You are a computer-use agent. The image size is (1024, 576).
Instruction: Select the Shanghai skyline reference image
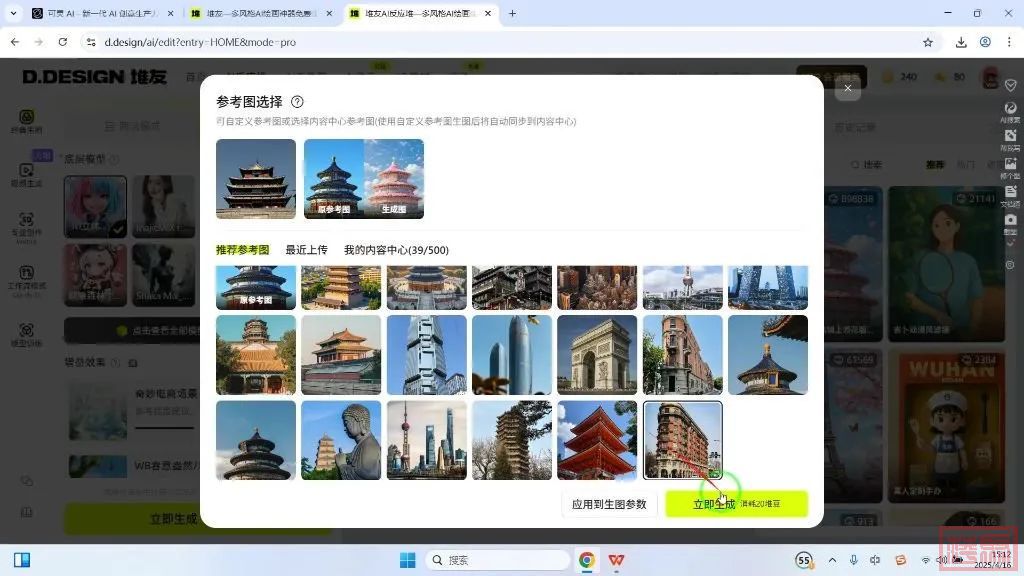(426, 440)
